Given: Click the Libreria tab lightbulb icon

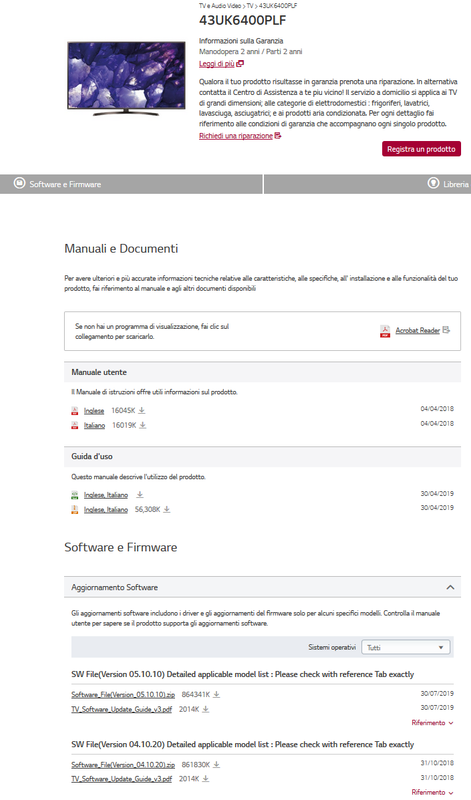Looking at the screenshot, I should pyautogui.click(x=433, y=183).
